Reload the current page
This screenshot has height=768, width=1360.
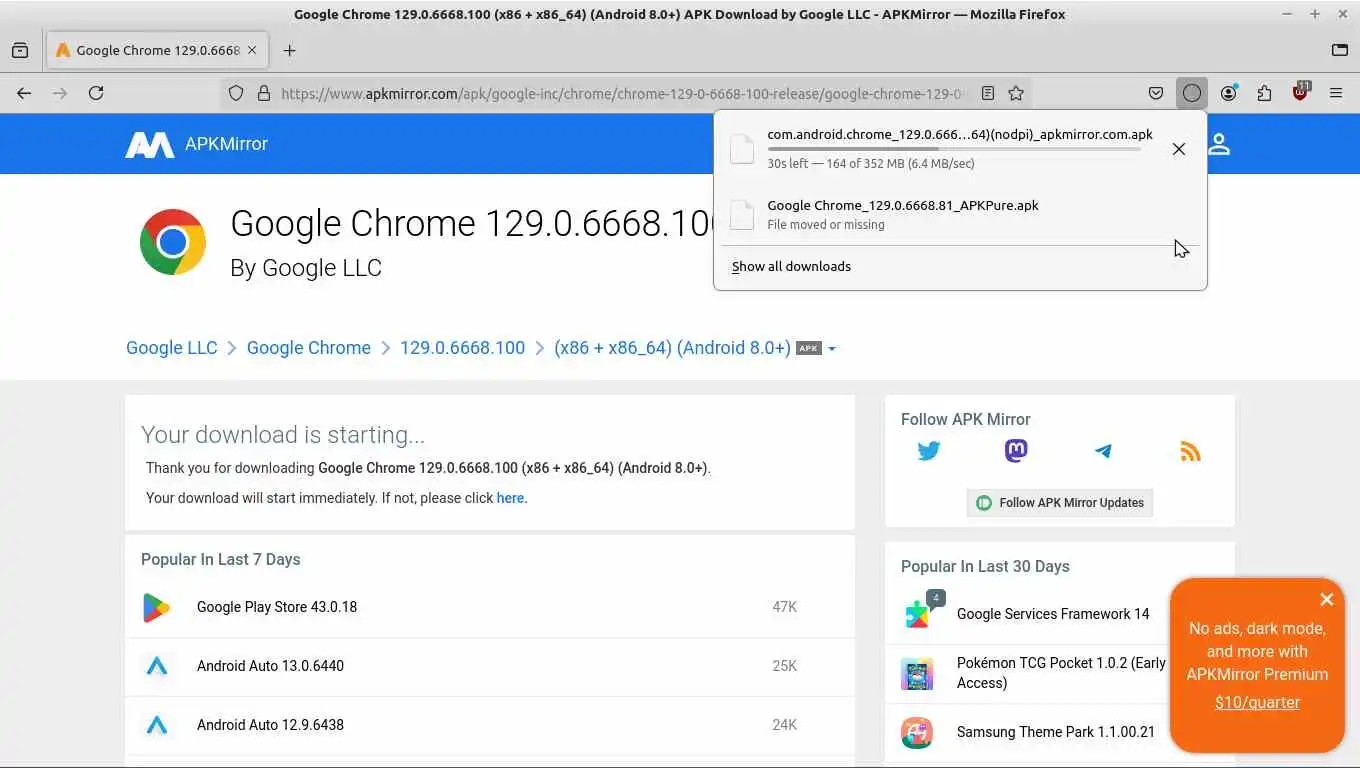[96, 93]
